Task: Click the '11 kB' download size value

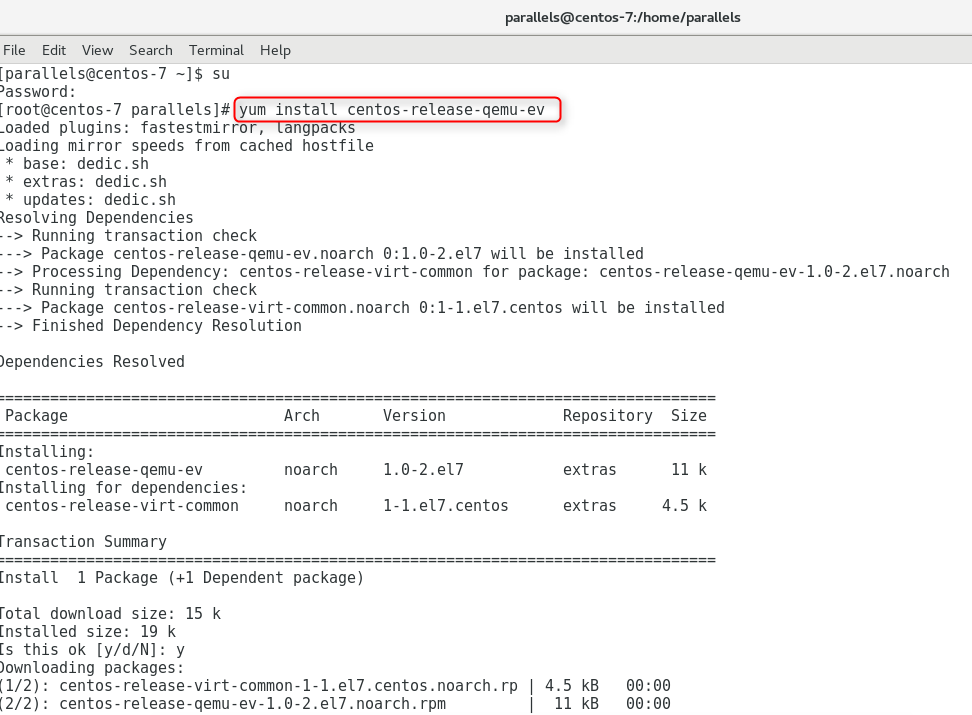Action: 577,703
